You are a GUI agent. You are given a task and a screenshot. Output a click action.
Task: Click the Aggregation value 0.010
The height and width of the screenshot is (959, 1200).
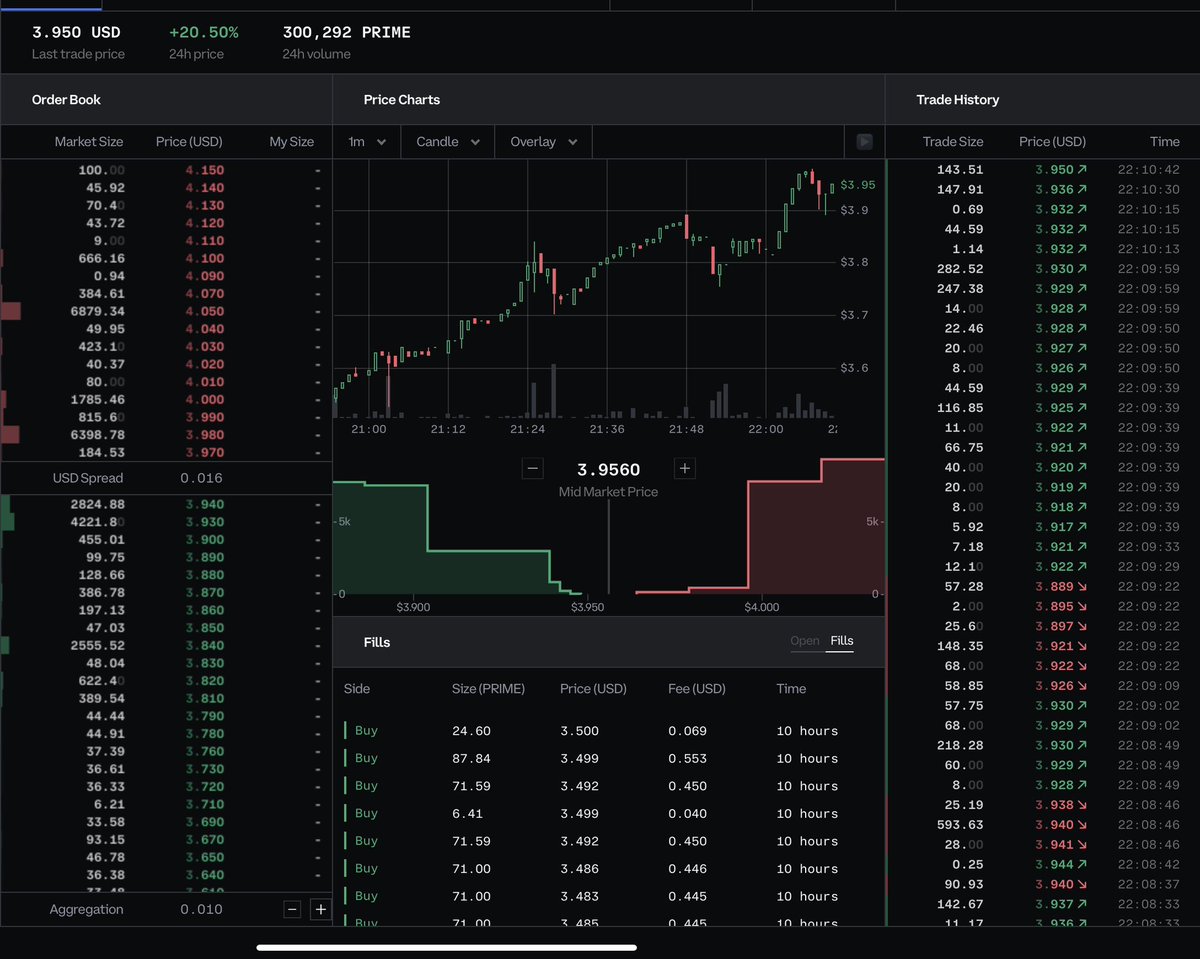point(201,909)
